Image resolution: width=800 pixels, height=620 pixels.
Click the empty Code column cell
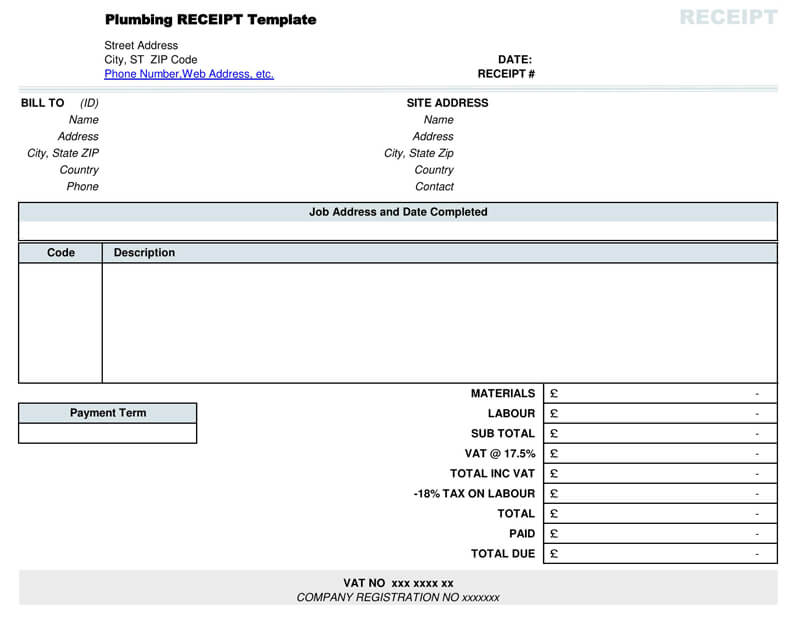(x=61, y=323)
